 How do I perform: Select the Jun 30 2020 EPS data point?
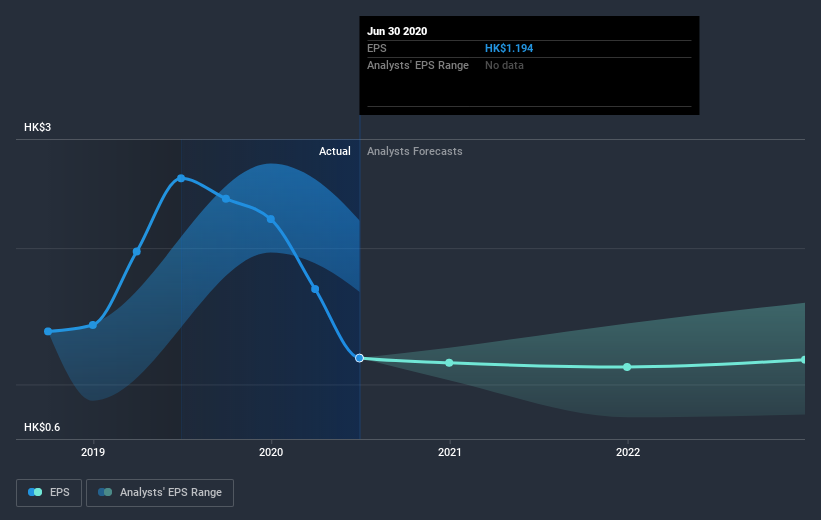(359, 358)
